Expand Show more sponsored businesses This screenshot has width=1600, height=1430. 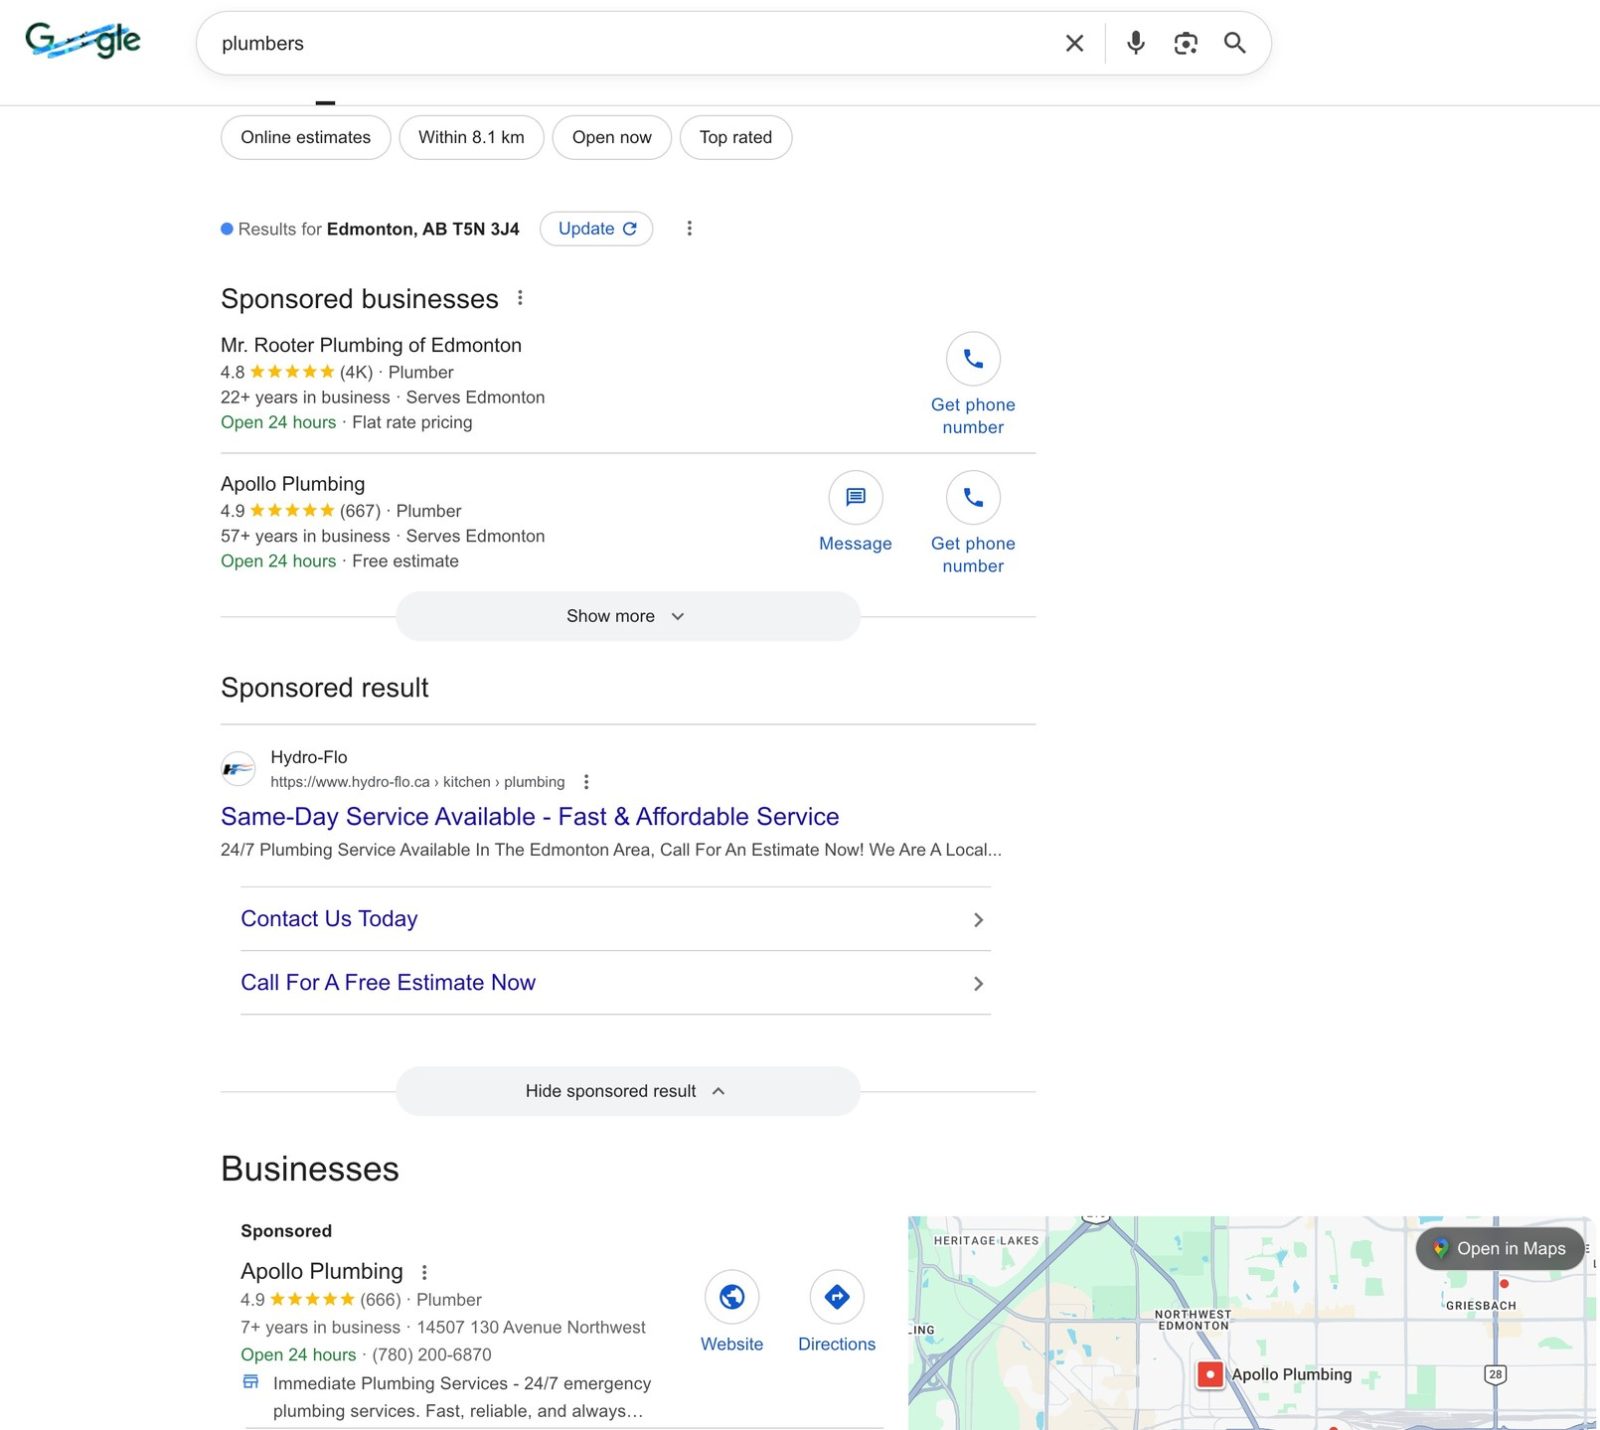628,616
